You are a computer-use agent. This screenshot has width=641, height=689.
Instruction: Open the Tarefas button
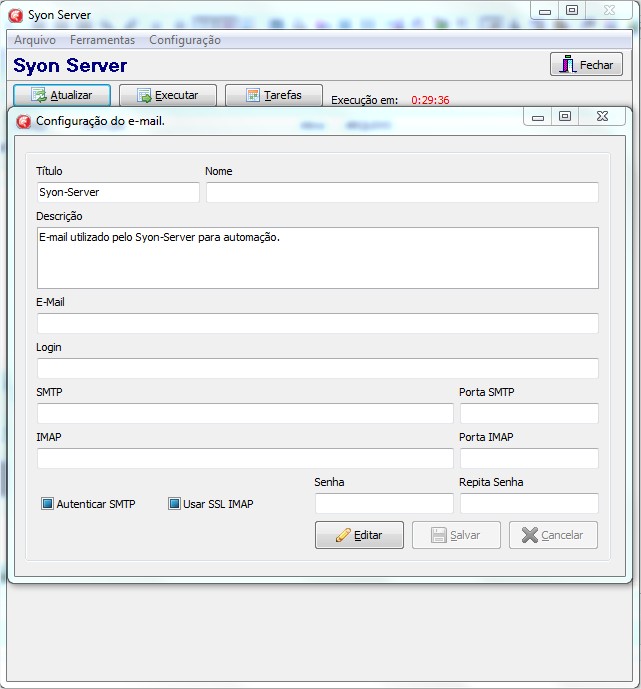[x=274, y=95]
